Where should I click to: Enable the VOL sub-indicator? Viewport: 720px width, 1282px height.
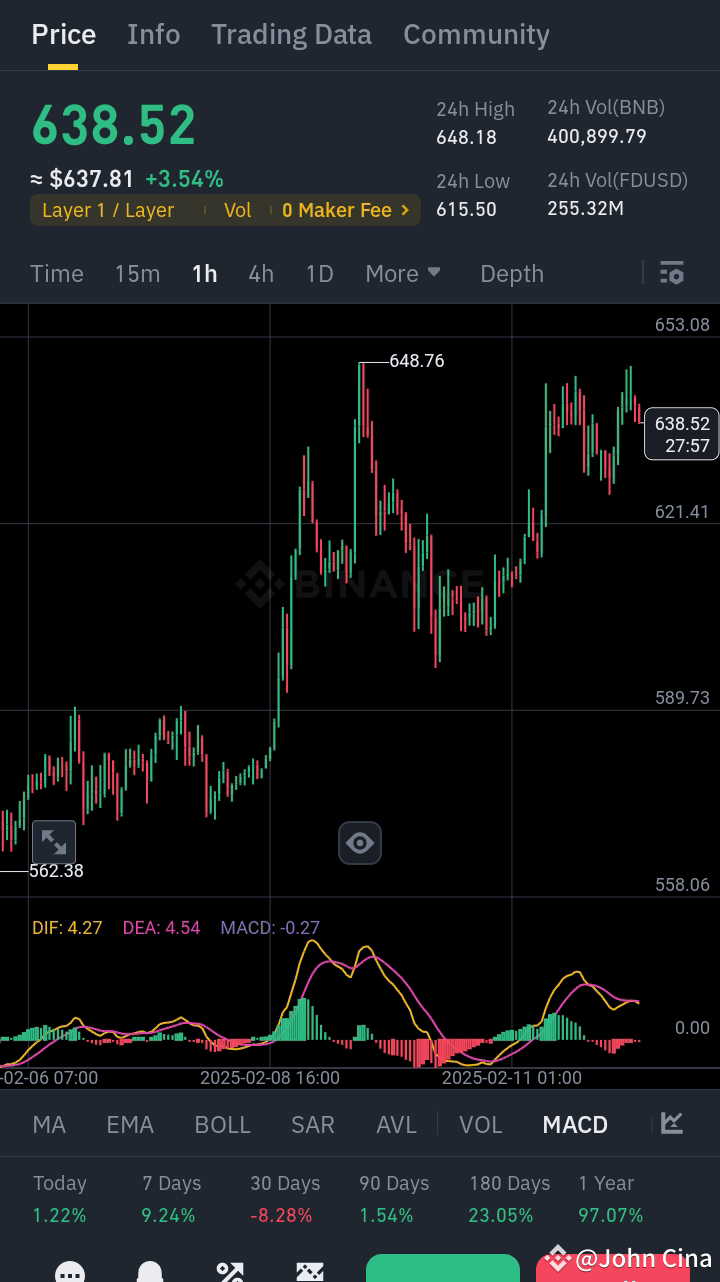[x=481, y=1125]
